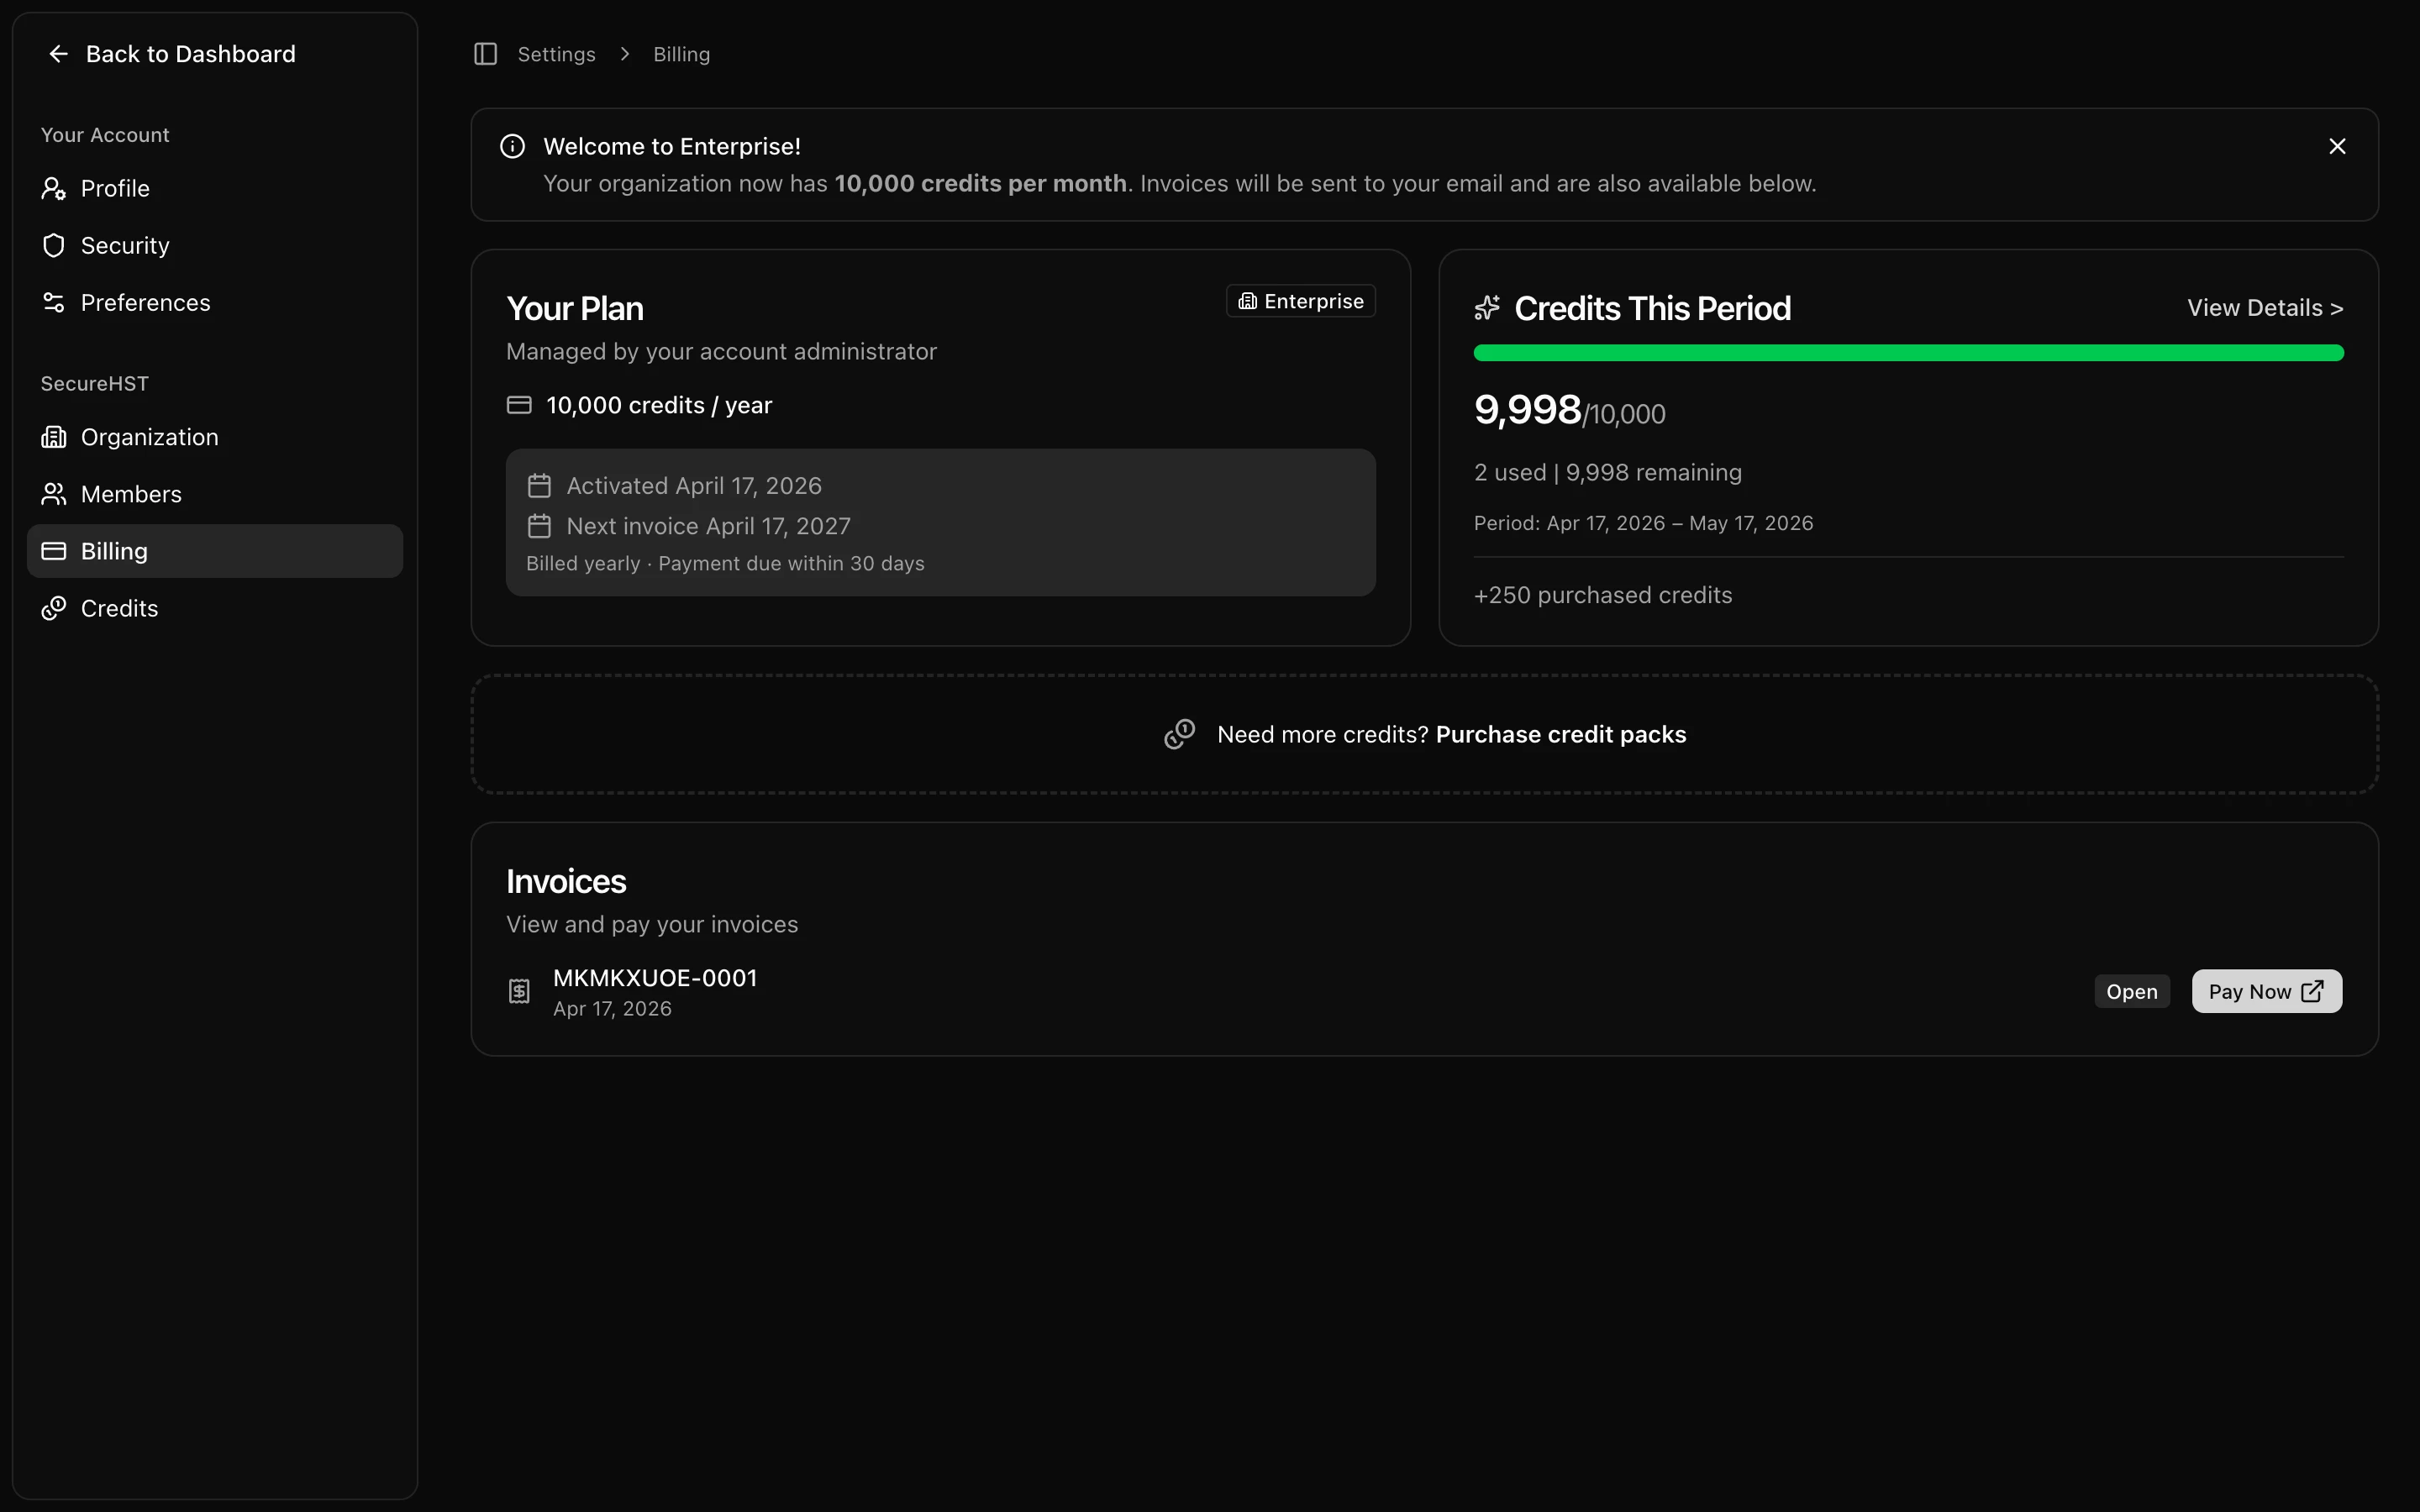Open the Settings breadcrumb item
Image resolution: width=2420 pixels, height=1512 pixels.
tap(557, 54)
